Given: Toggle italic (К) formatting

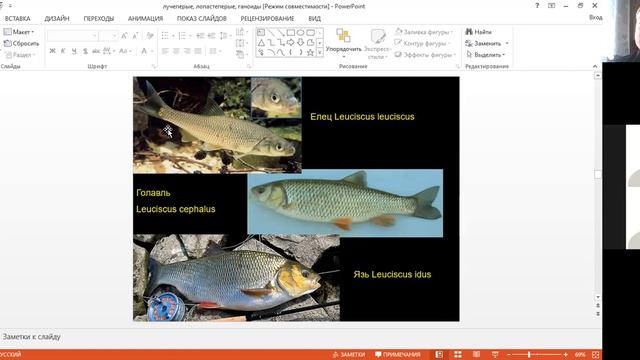Looking at the screenshot, I should (x=63, y=51).
